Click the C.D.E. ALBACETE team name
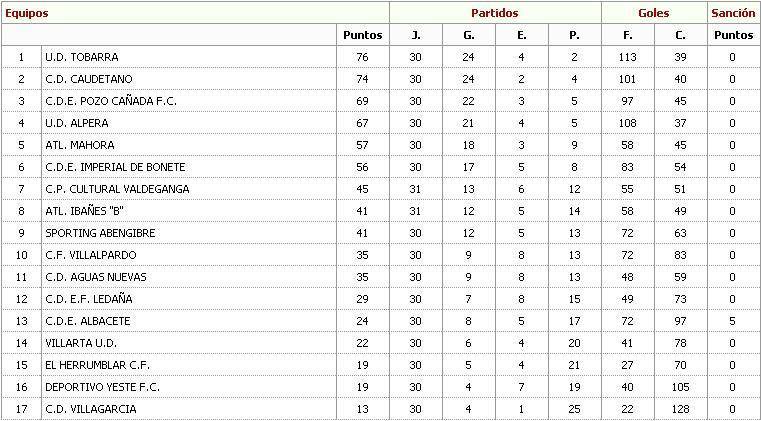Viewport: 761px width, 421px height. click(x=88, y=321)
